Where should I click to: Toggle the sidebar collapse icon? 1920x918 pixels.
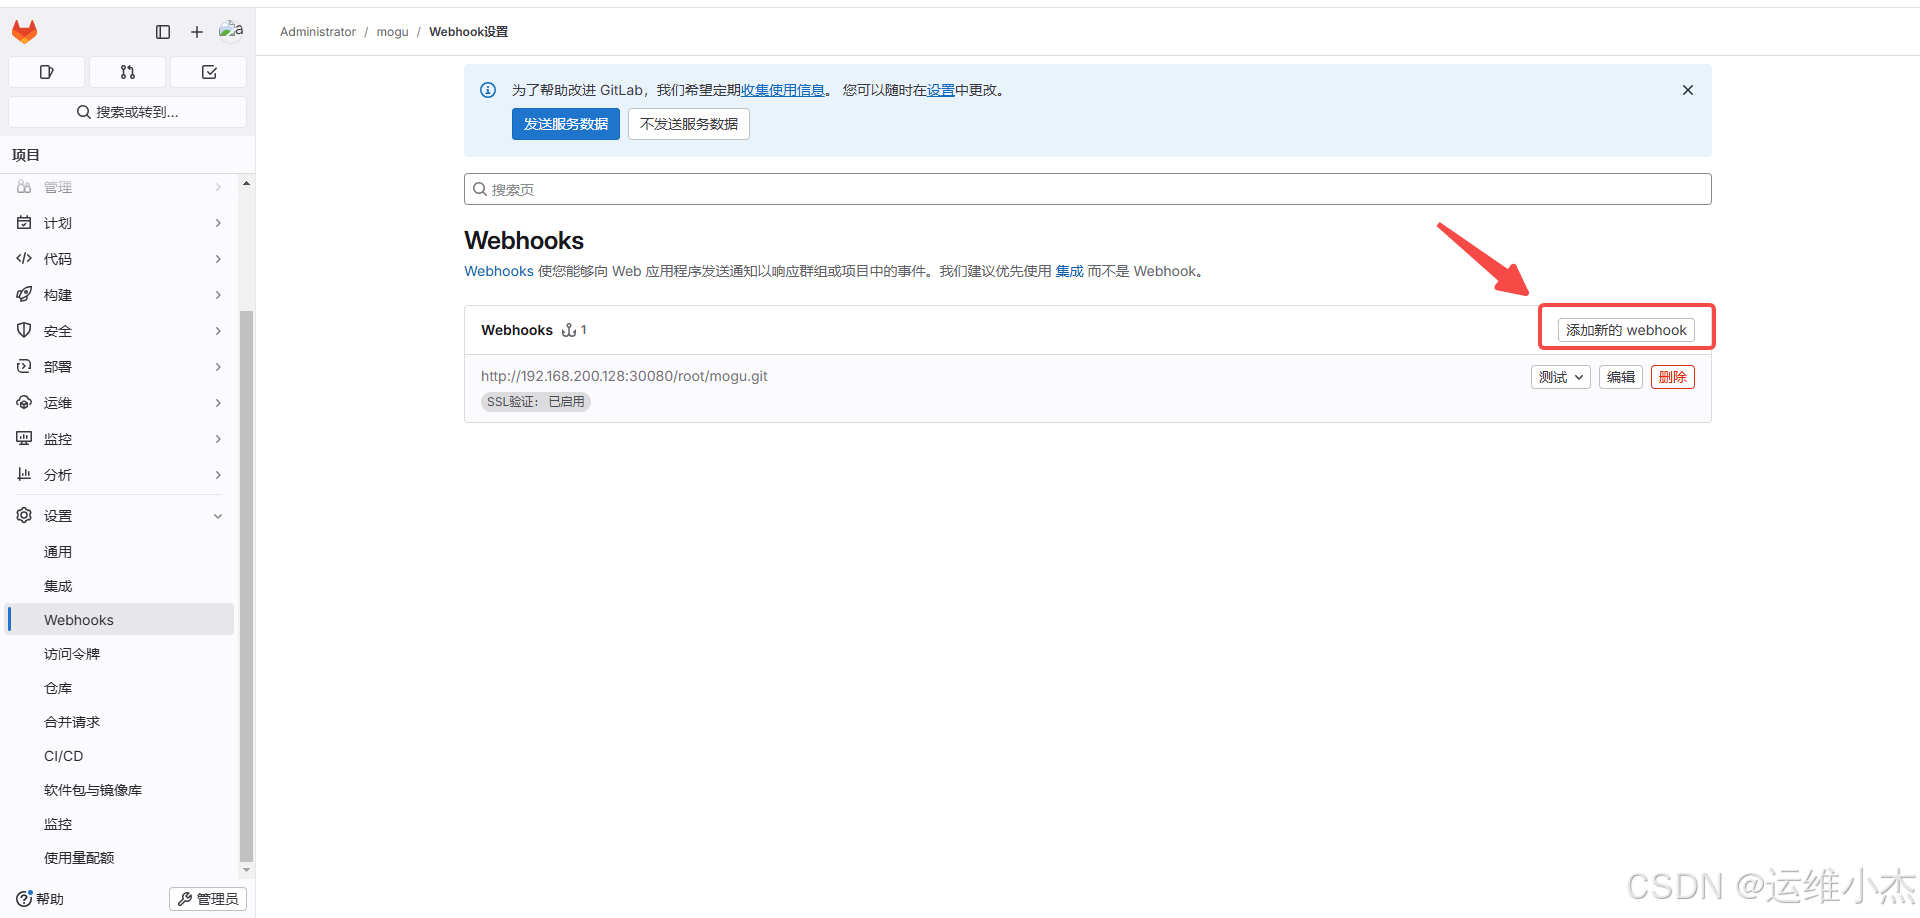tap(163, 32)
